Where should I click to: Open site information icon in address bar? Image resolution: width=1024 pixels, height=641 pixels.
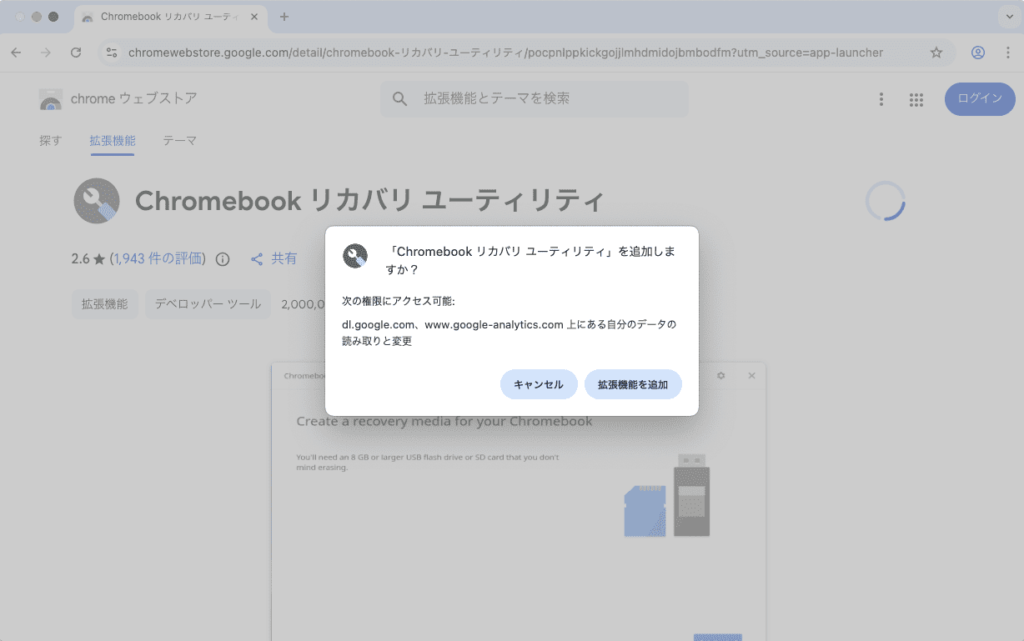tap(112, 53)
